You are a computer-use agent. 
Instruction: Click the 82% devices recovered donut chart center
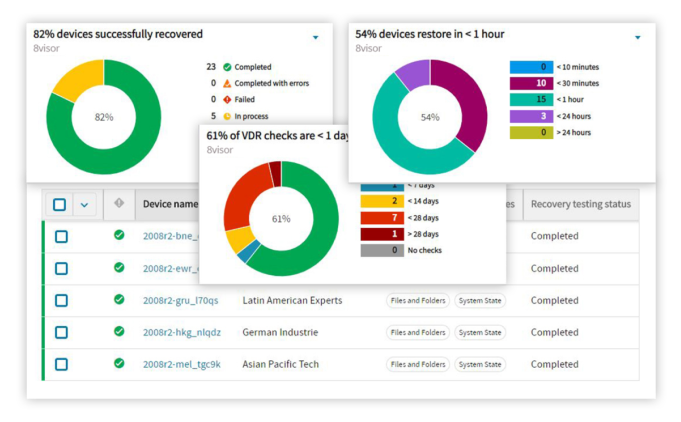[103, 117]
